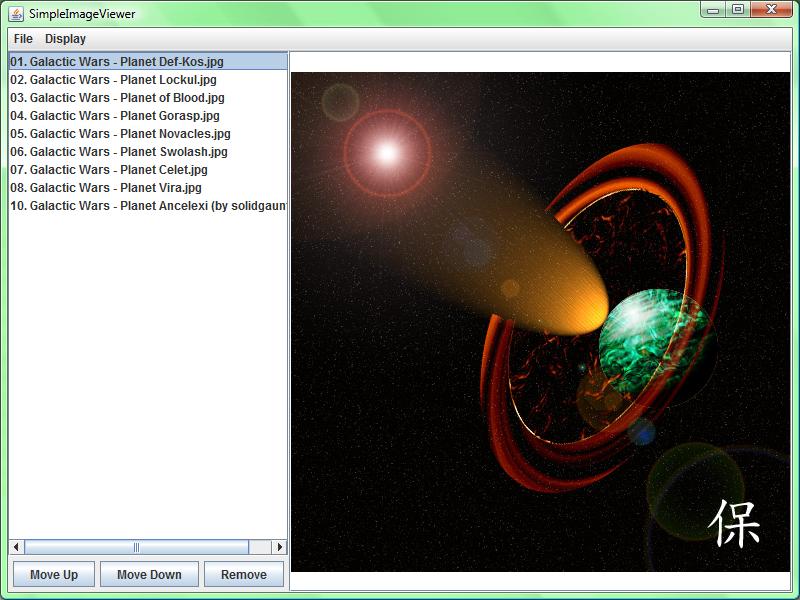Click the Move Down button
The image size is (800, 600).
(149, 574)
